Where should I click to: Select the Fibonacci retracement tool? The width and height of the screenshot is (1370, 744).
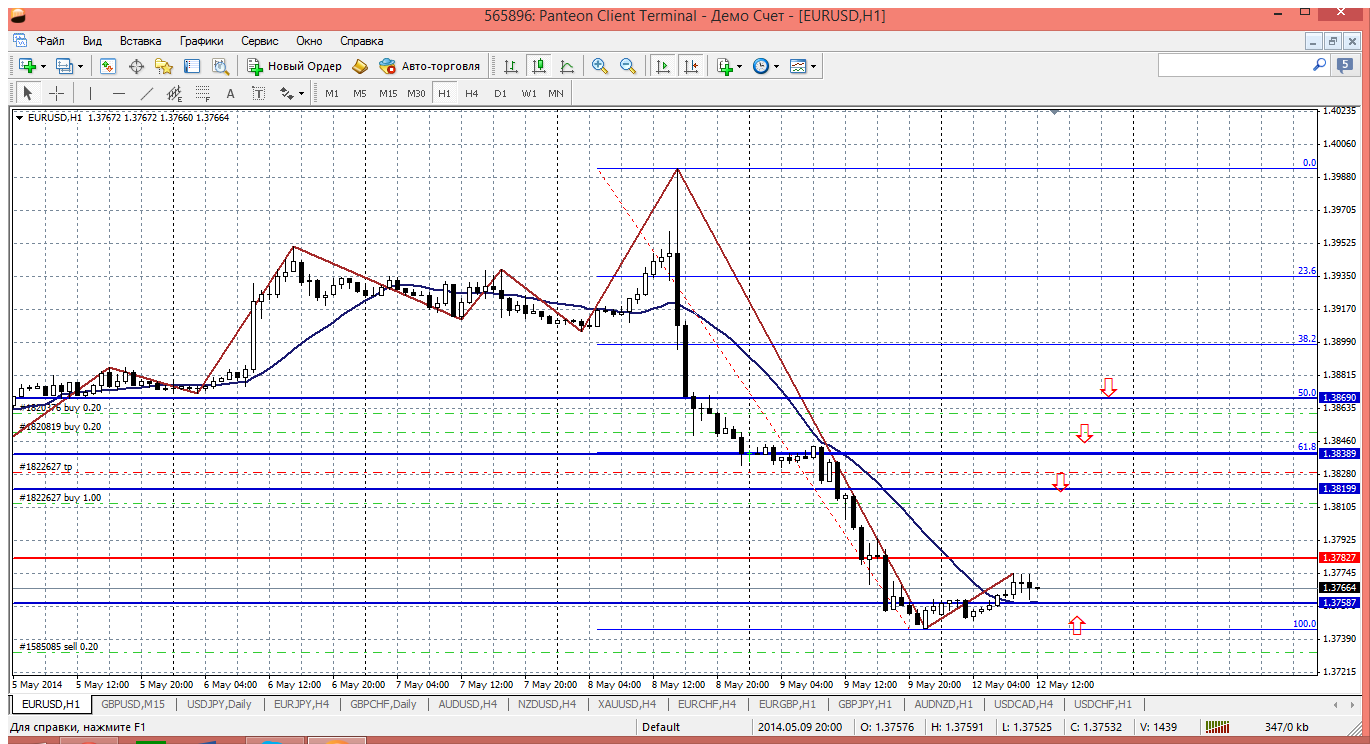(x=203, y=93)
